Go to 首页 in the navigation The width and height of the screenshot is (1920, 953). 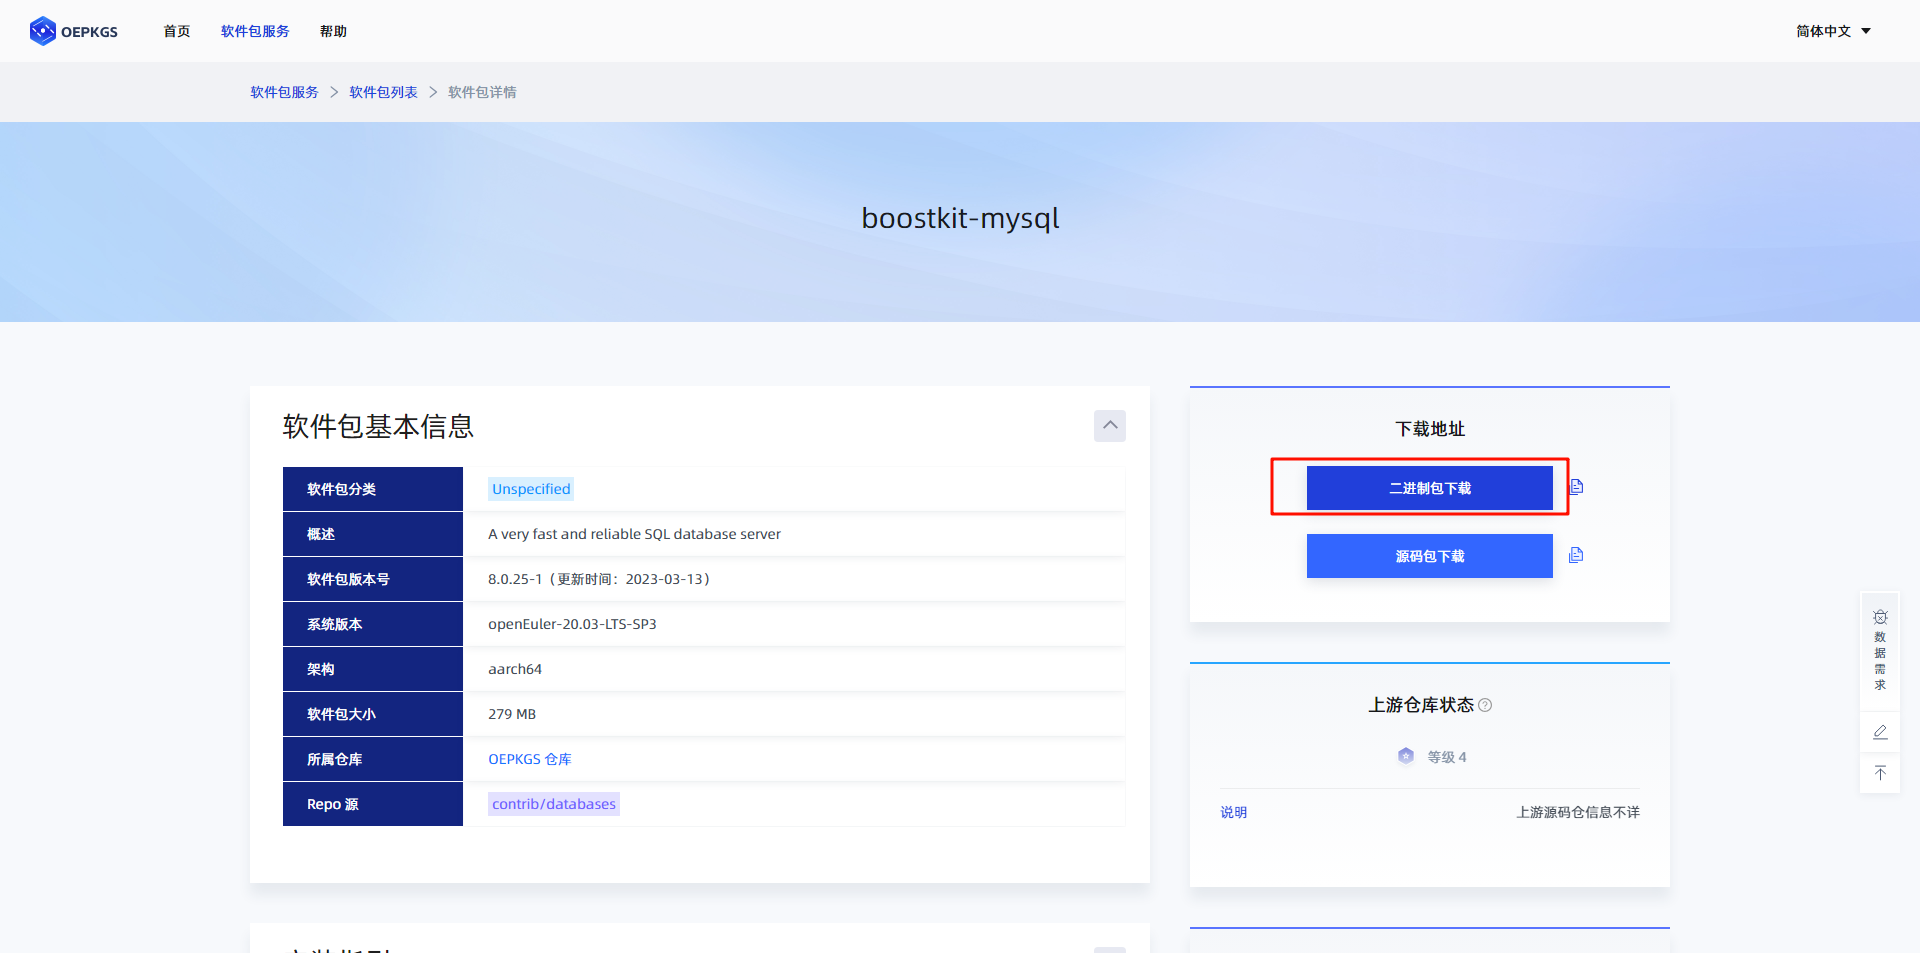[177, 31]
